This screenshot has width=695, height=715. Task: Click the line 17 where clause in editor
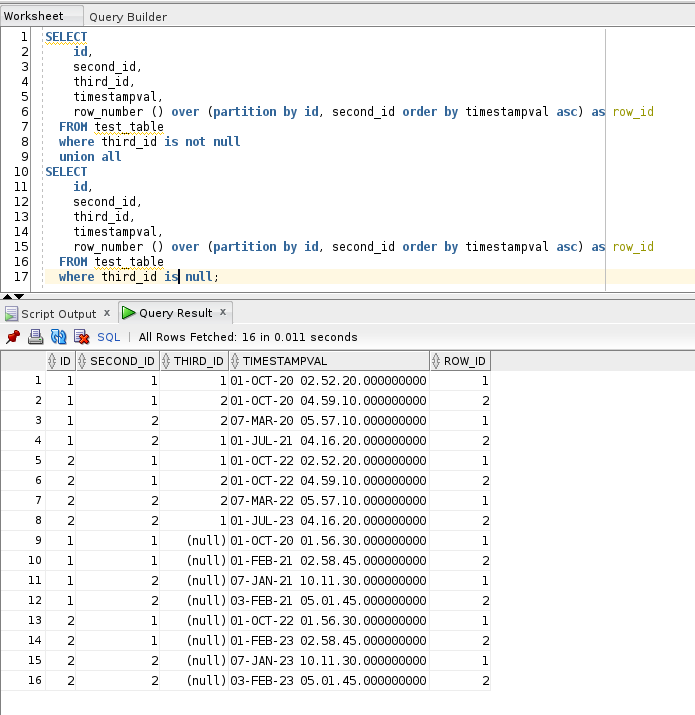138,277
